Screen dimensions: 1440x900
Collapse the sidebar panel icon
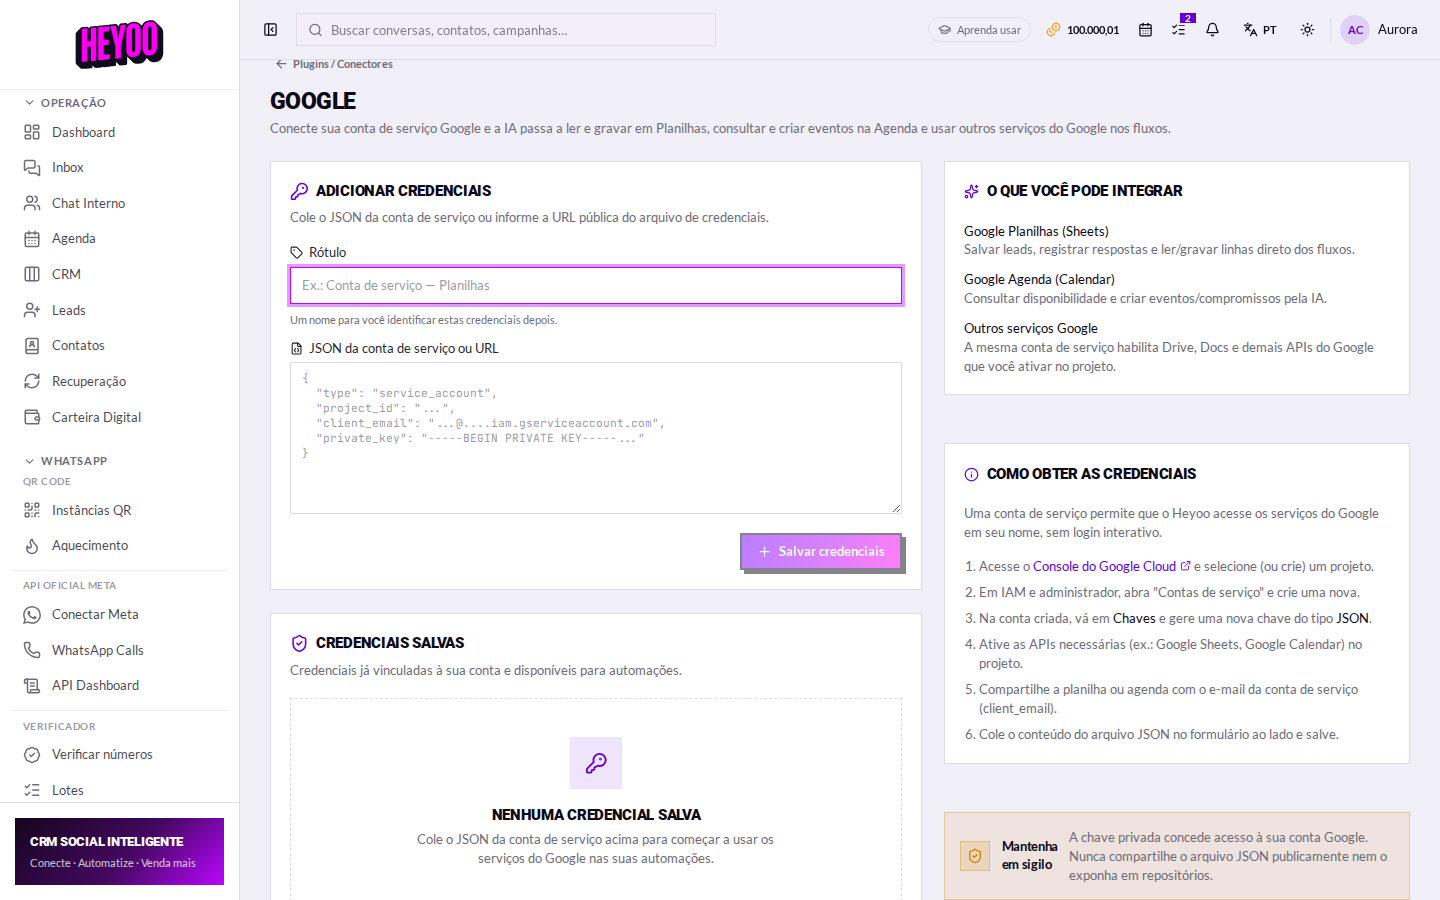270,30
